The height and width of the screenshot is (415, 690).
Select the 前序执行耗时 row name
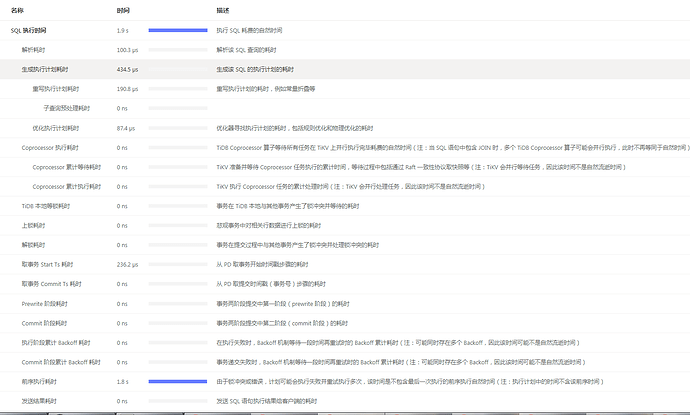click(39, 382)
